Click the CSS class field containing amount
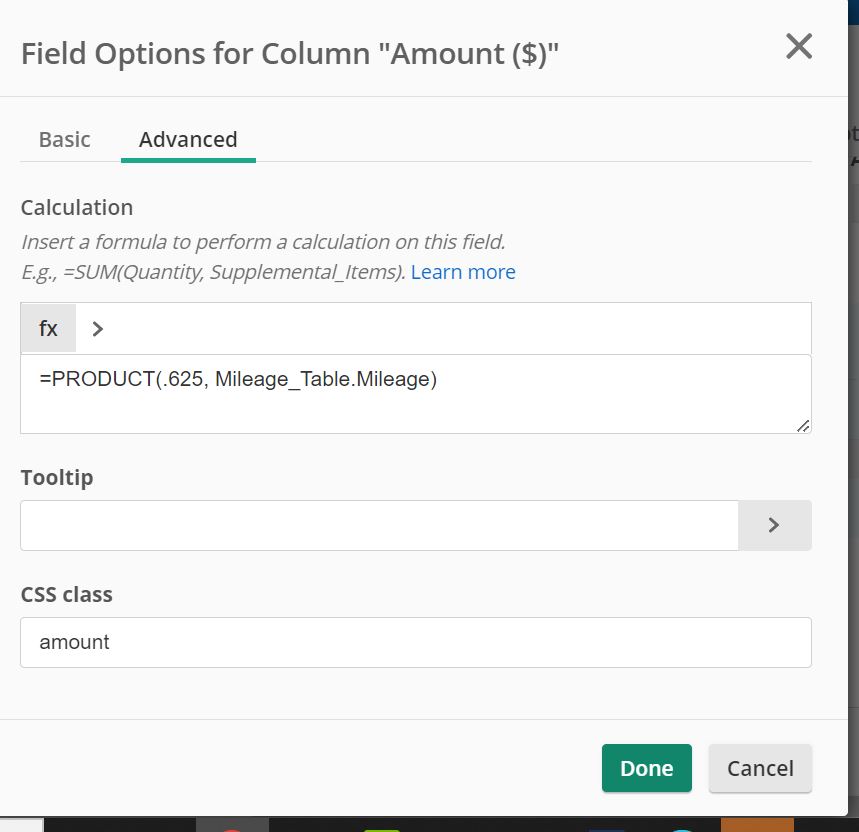This screenshot has width=859, height=832. 416,642
